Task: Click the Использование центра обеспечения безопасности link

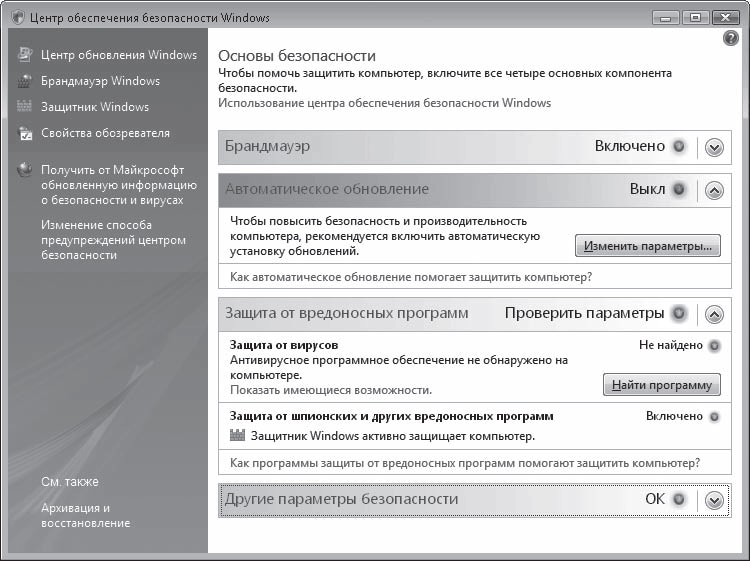Action: [x=384, y=103]
